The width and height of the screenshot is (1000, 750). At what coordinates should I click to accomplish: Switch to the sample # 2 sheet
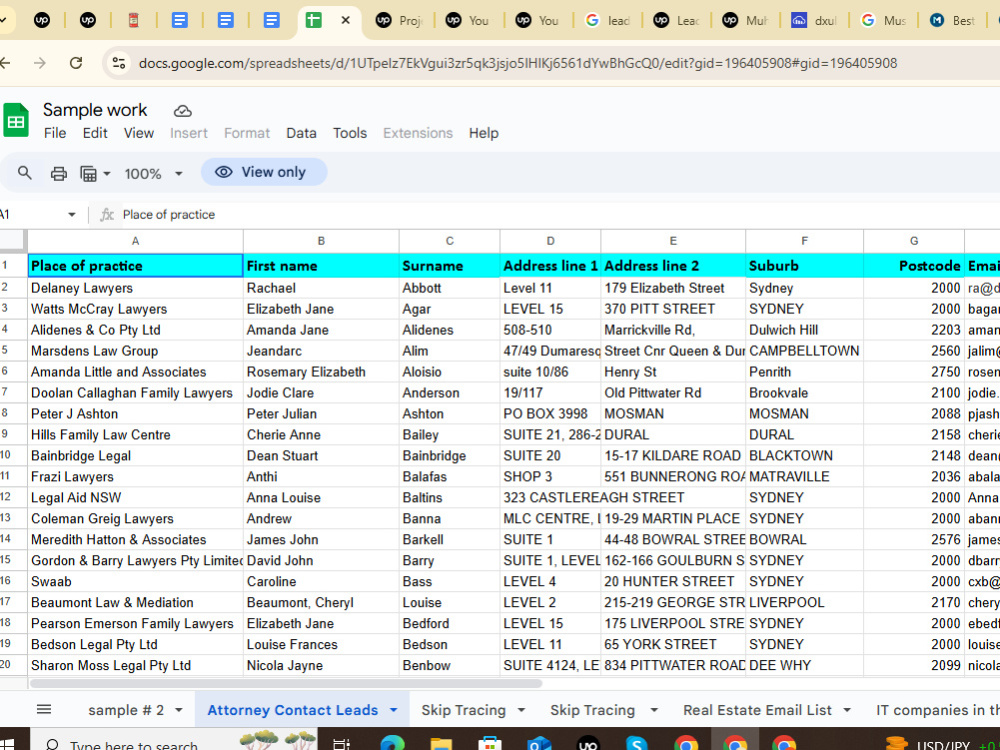pos(126,710)
